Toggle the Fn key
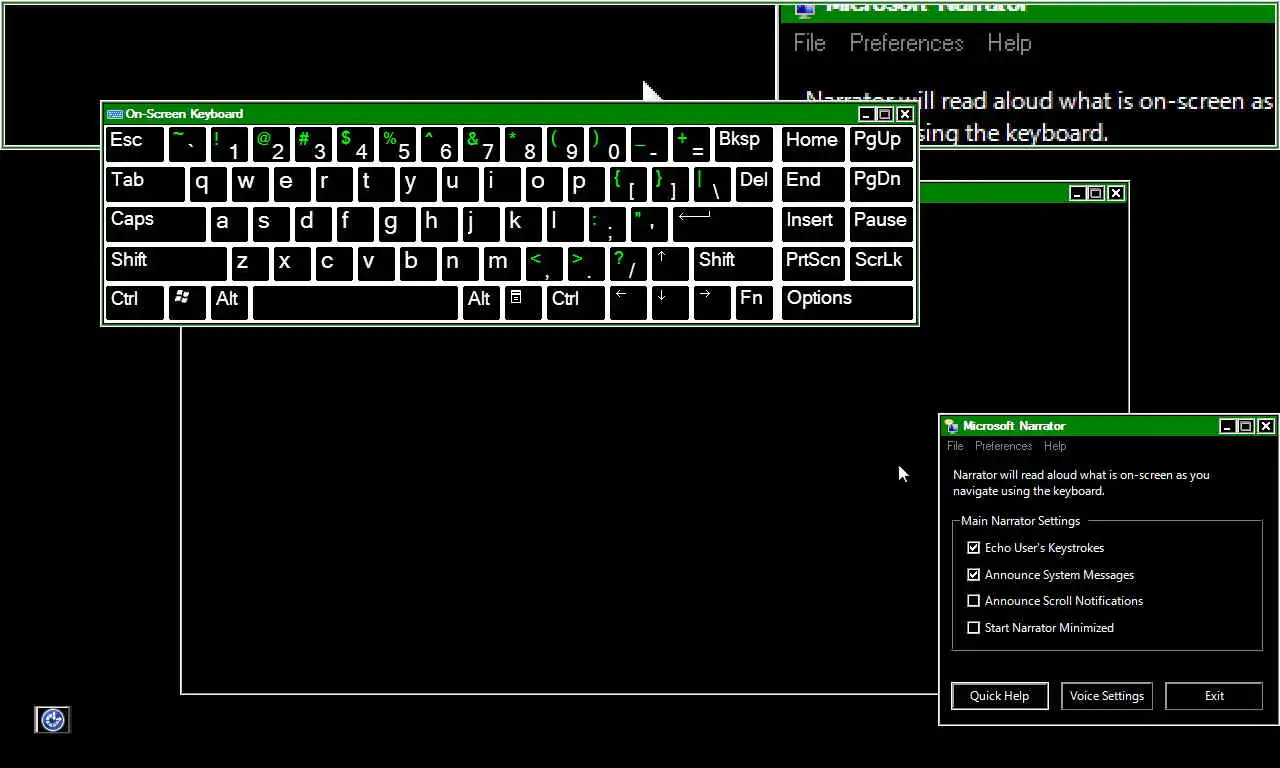This screenshot has width=1280, height=768. (x=754, y=303)
